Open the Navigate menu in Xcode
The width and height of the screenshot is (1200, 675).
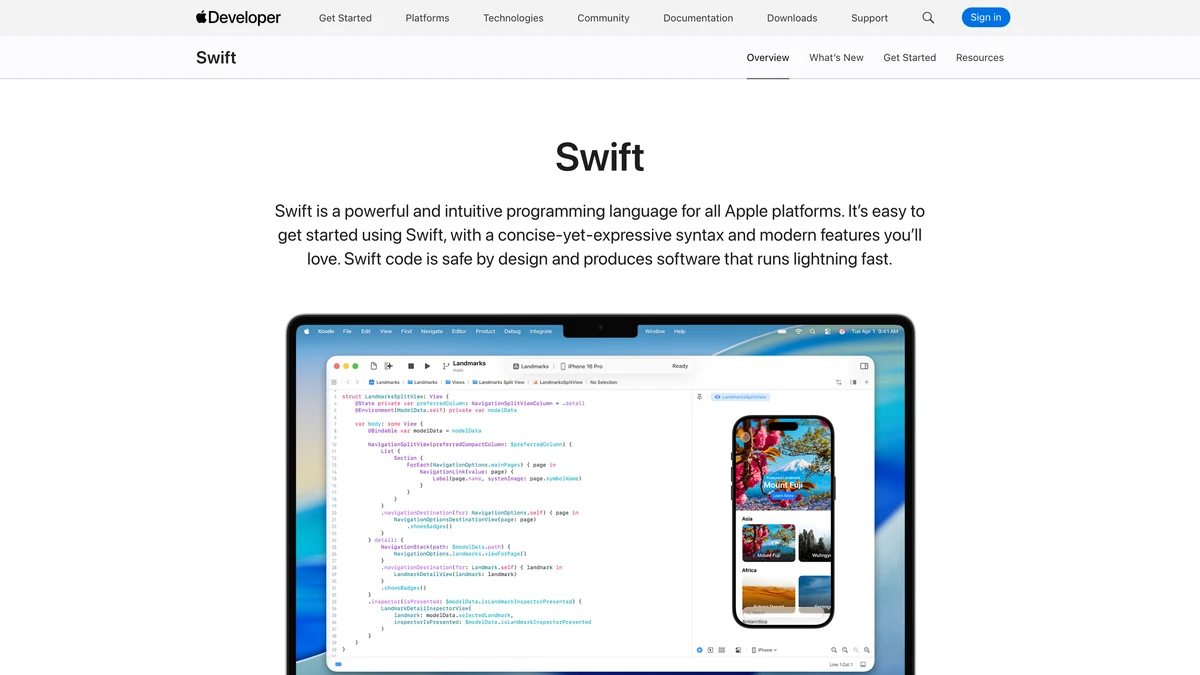coord(432,331)
